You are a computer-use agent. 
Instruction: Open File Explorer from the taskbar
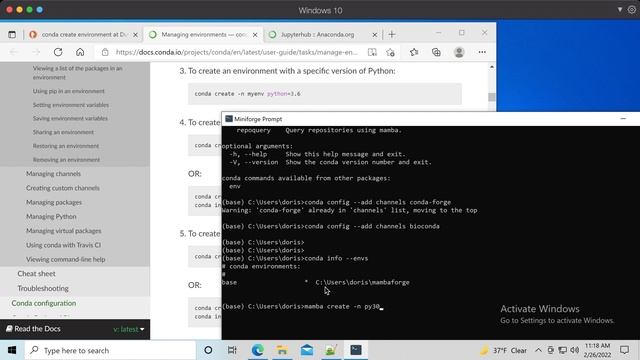[282, 350]
